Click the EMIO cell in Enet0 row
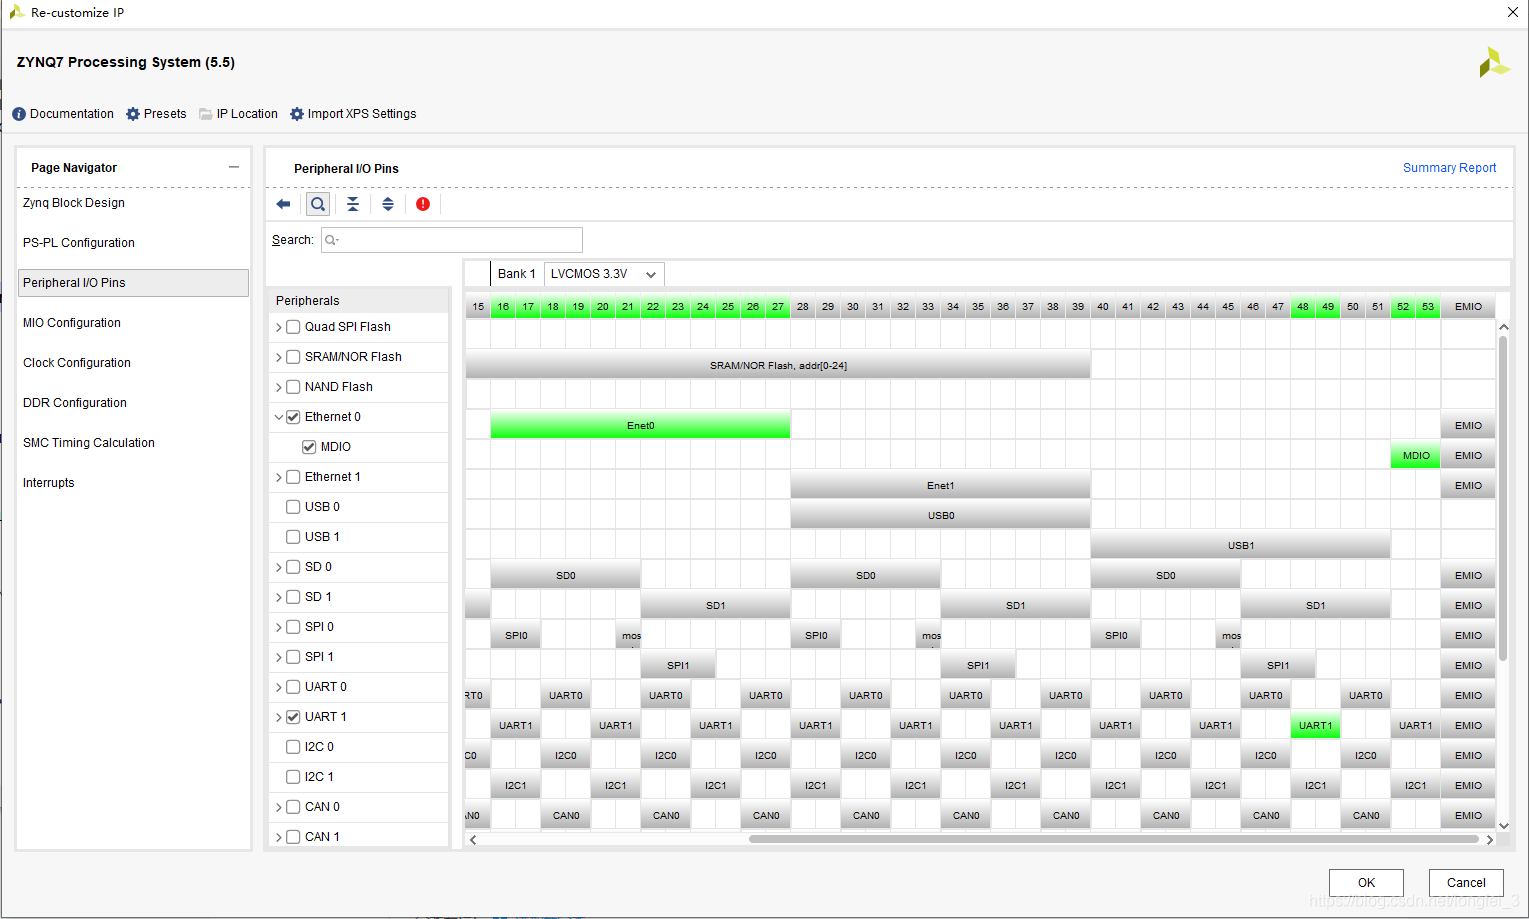The height and width of the screenshot is (919, 1529). (1468, 426)
